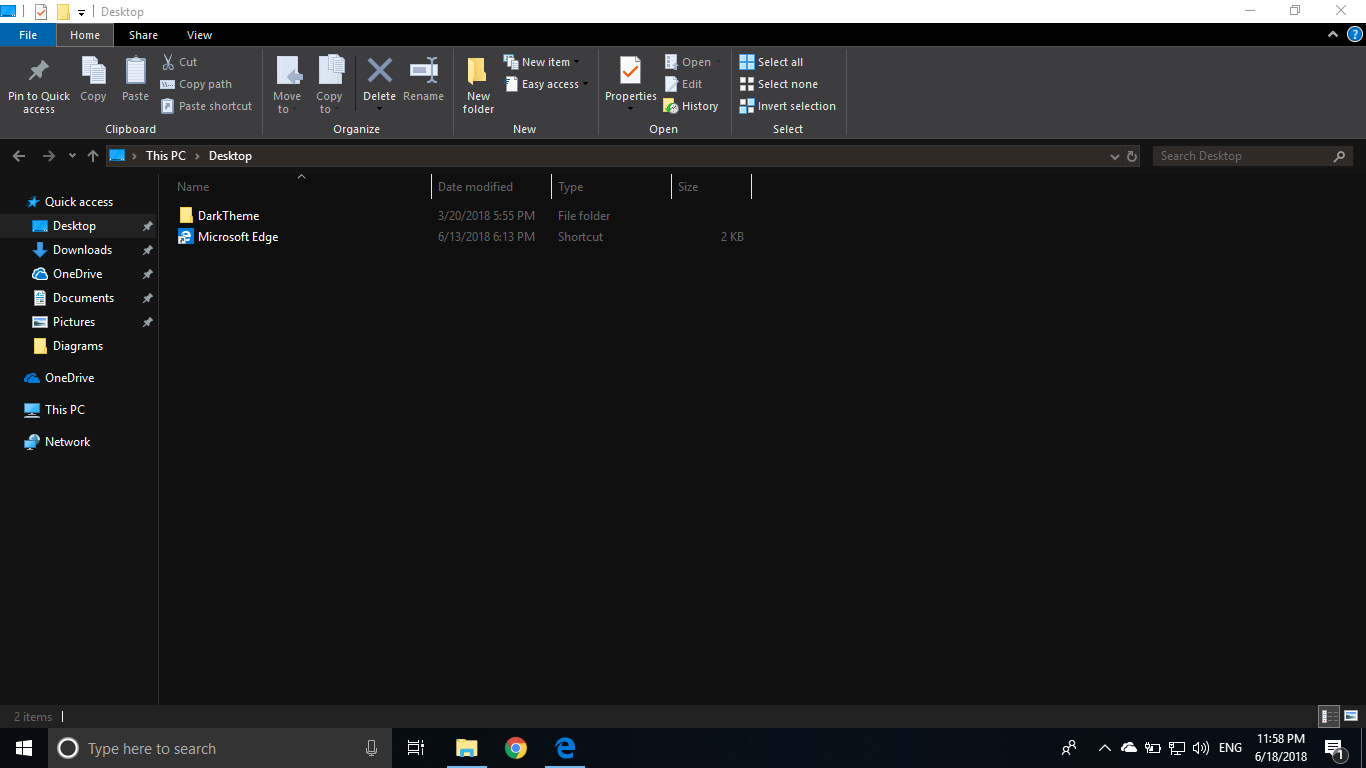This screenshot has width=1366, height=768.
Task: Open Documents in navigation pane
Action: point(83,298)
